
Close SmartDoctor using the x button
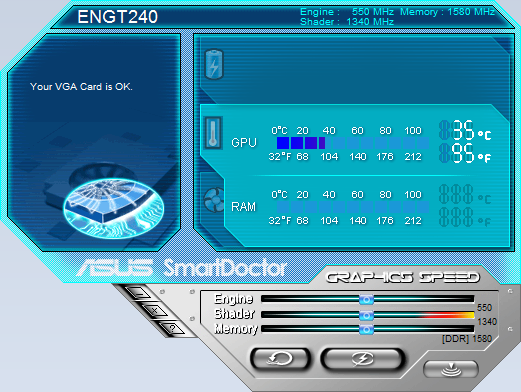(x=155, y=311)
